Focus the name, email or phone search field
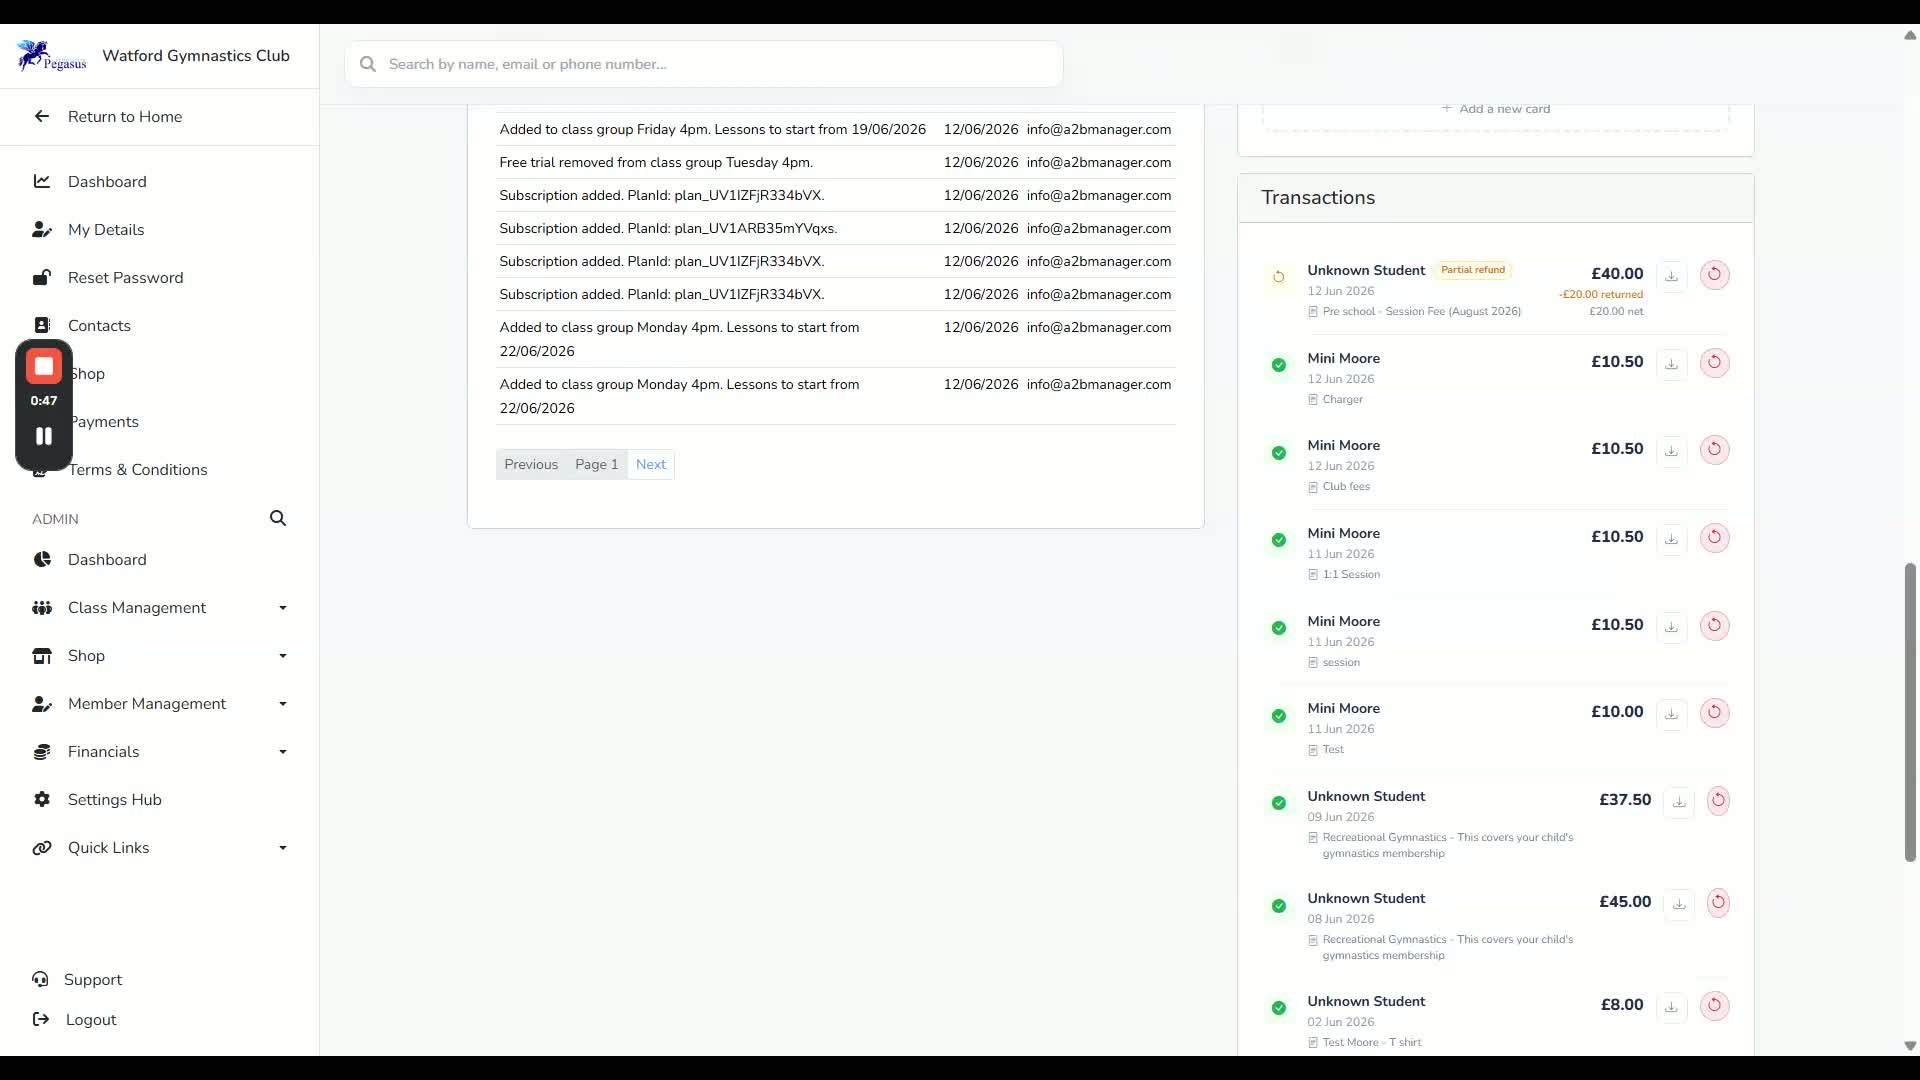The width and height of the screenshot is (1920, 1080). [704, 64]
